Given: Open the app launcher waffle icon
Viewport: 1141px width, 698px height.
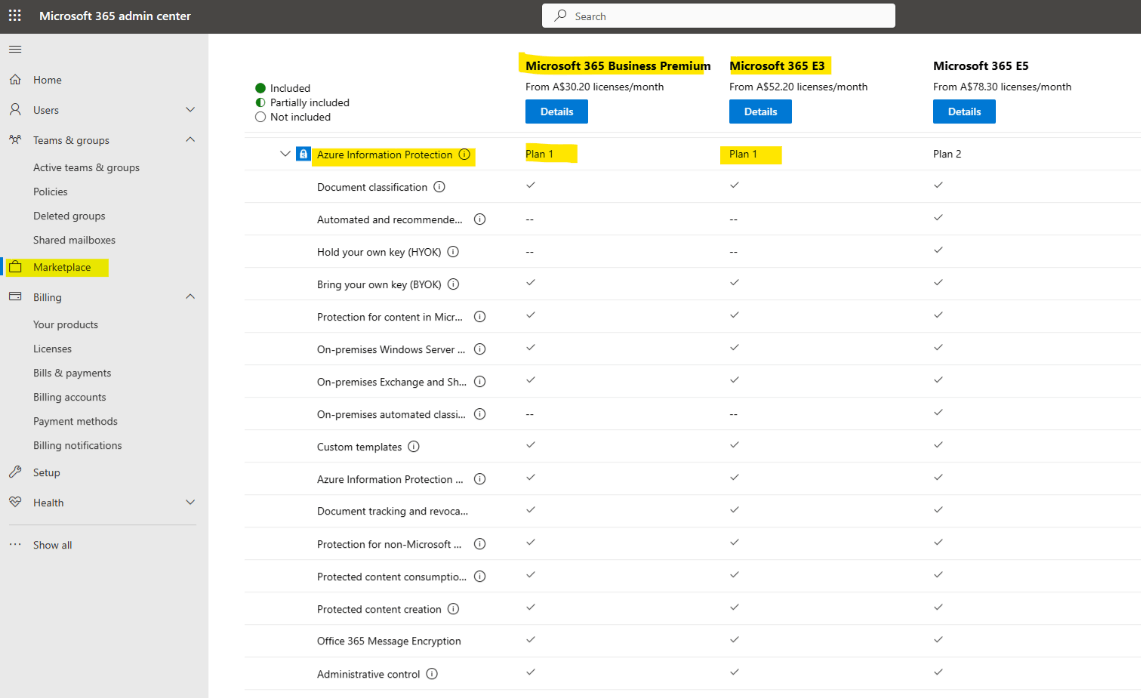Looking at the screenshot, I should 14,15.
